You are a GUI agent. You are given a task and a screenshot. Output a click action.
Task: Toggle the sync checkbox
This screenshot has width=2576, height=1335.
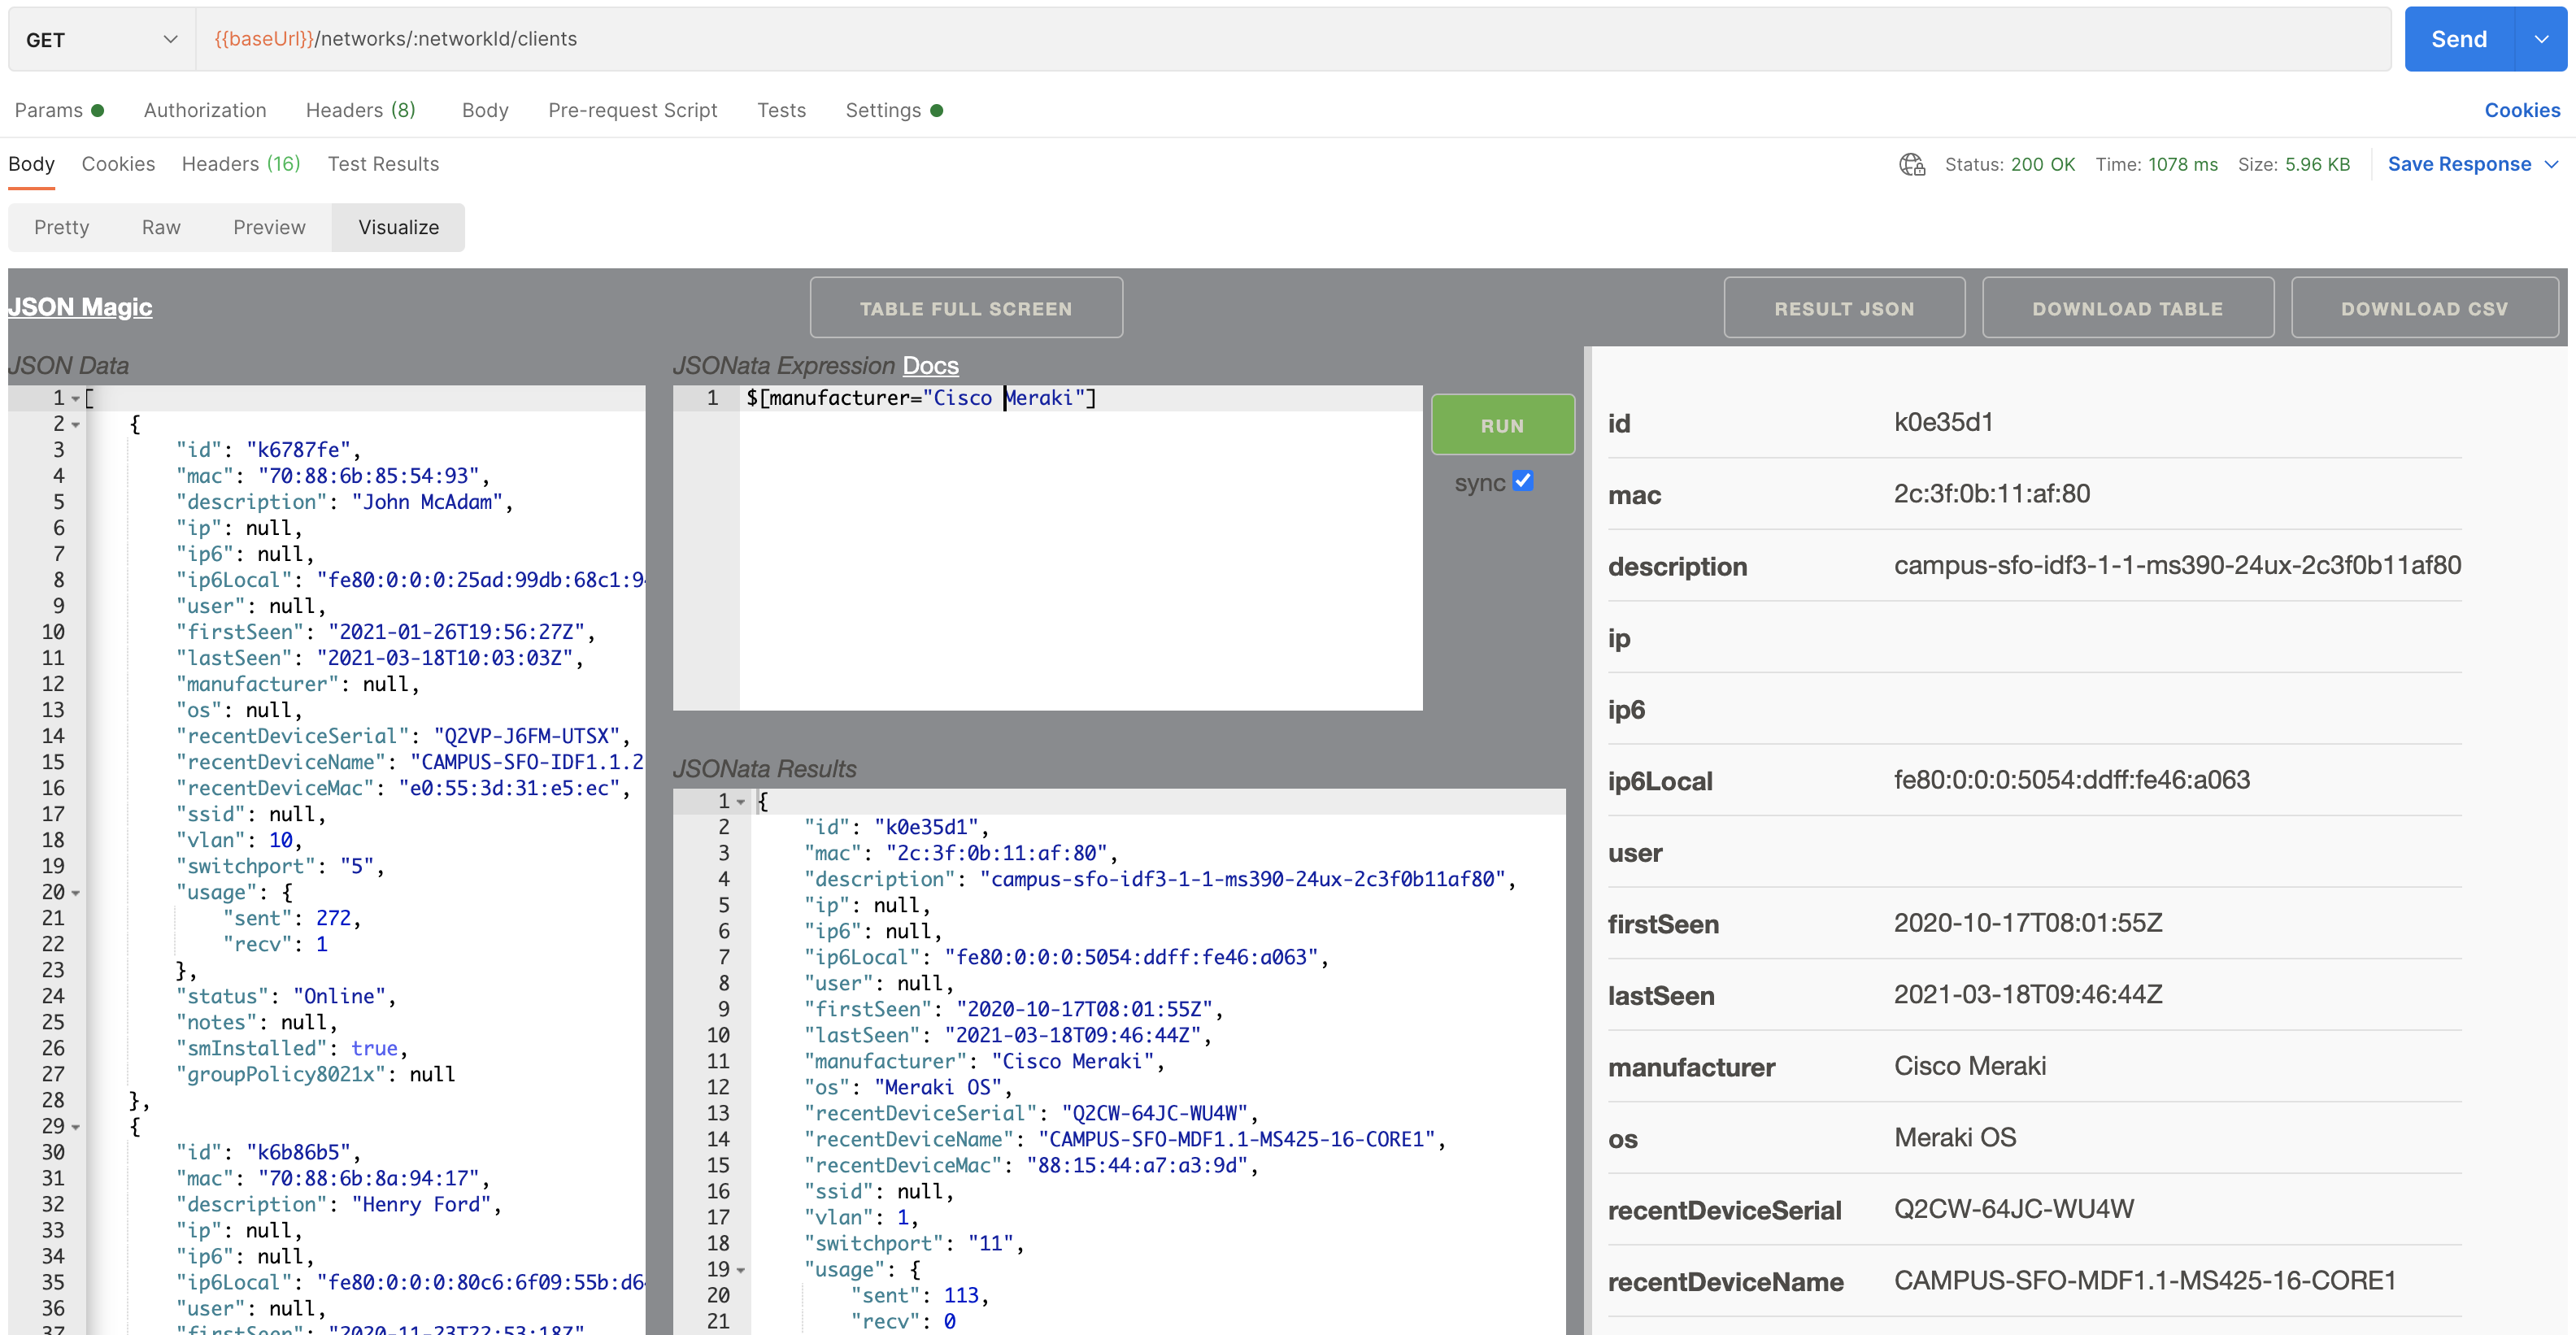1523,481
